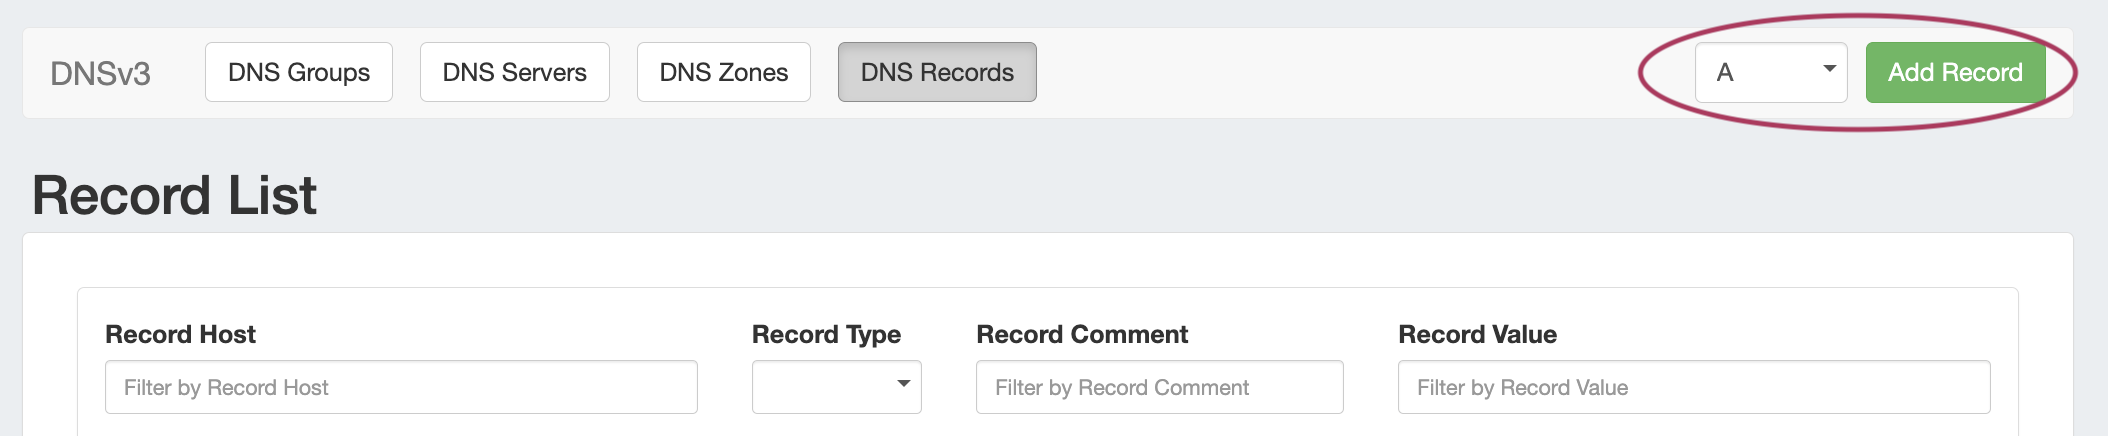The height and width of the screenshot is (436, 2108).
Task: Select the active DNS Records tab
Action: (937, 72)
